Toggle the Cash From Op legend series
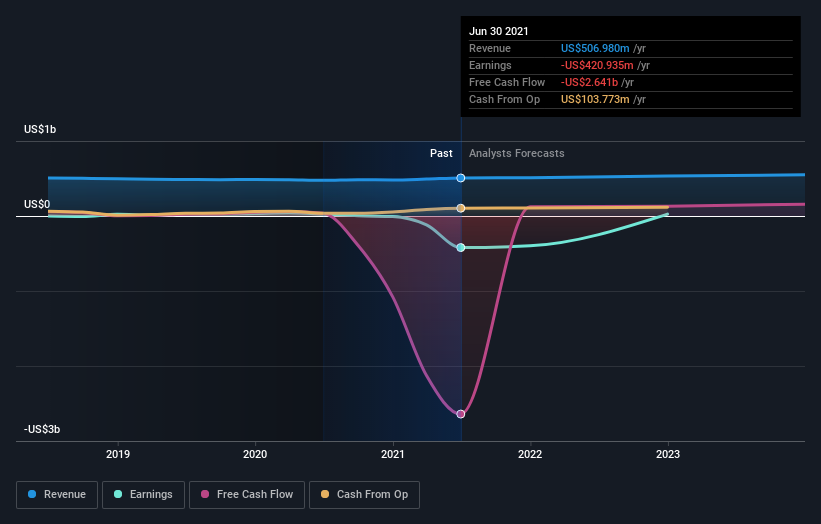Screen dimensions: 821x524 coord(364,495)
